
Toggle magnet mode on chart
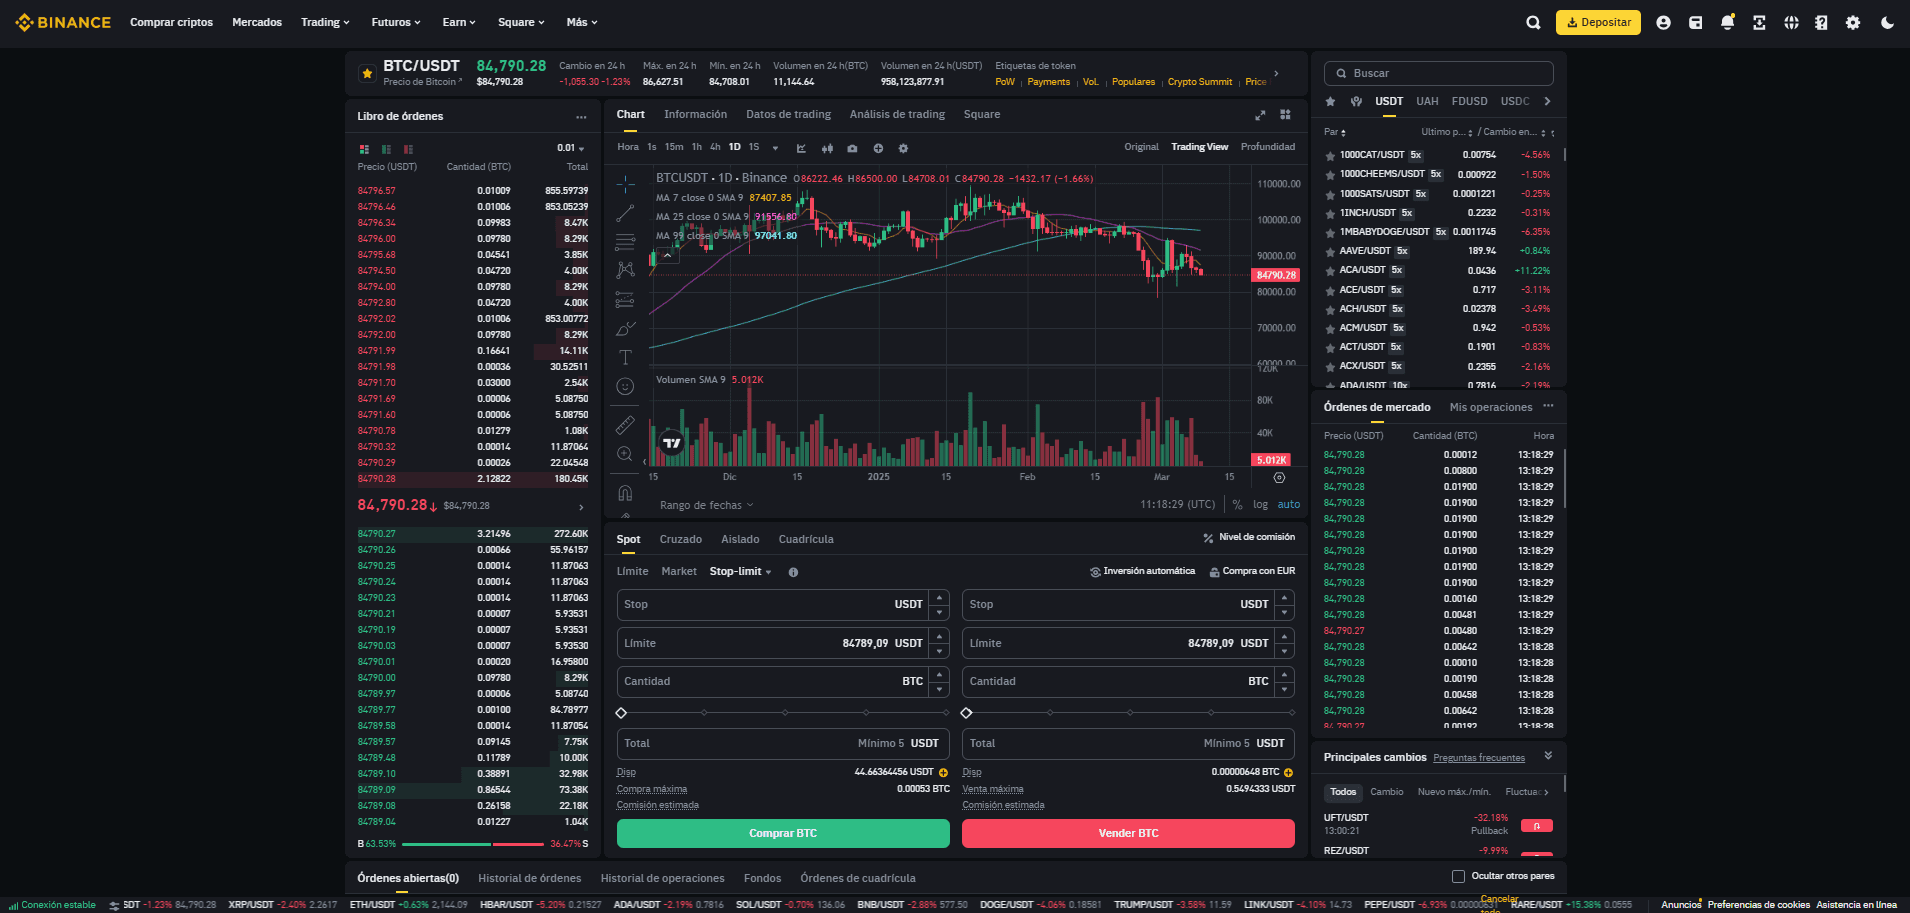click(x=625, y=493)
